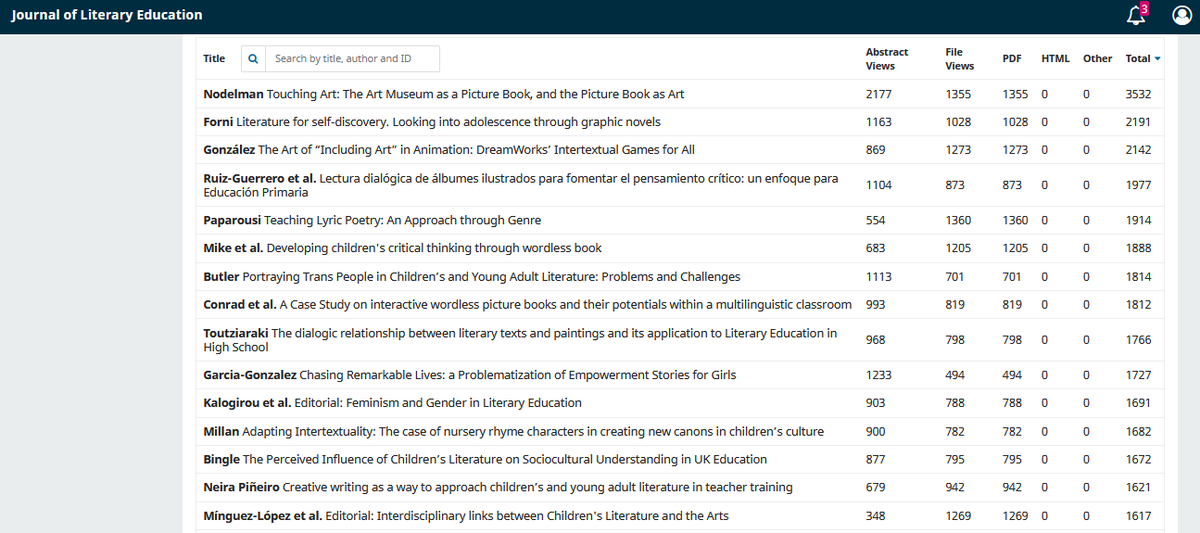The image size is (1200, 533).
Task: Click the Other column header
Action: [1097, 59]
